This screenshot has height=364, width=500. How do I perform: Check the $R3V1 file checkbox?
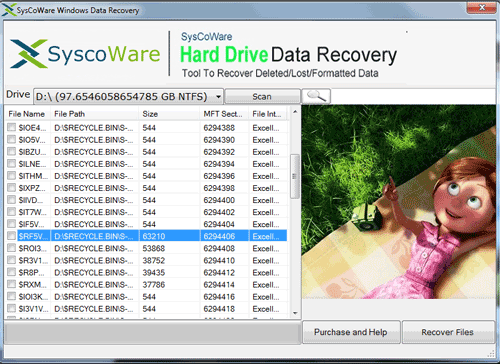point(11,260)
